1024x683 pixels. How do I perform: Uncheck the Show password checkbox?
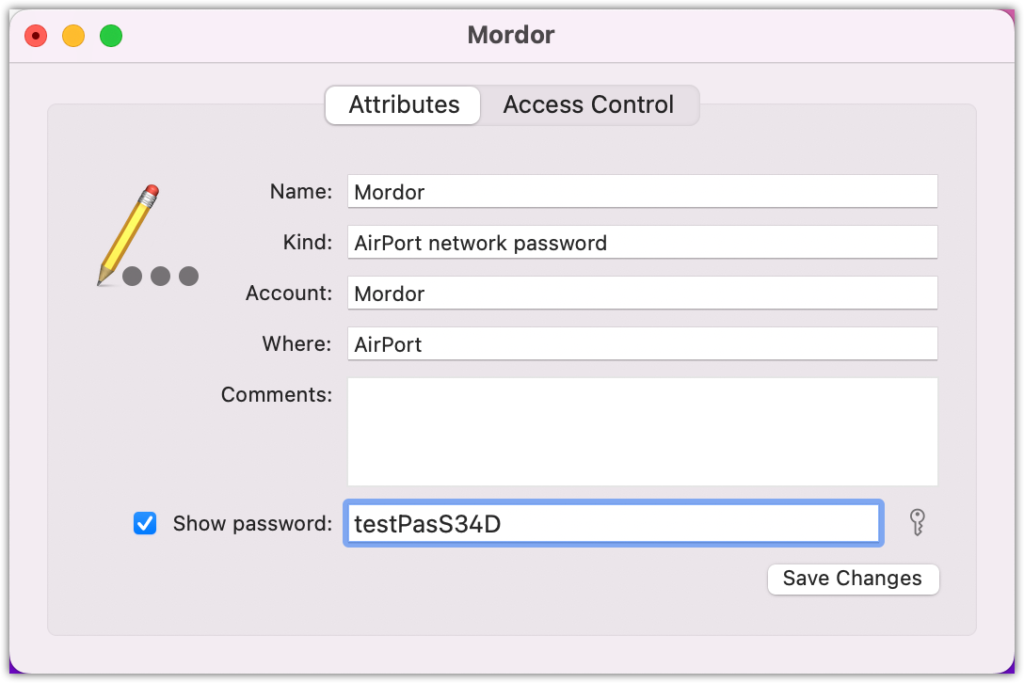pos(145,523)
